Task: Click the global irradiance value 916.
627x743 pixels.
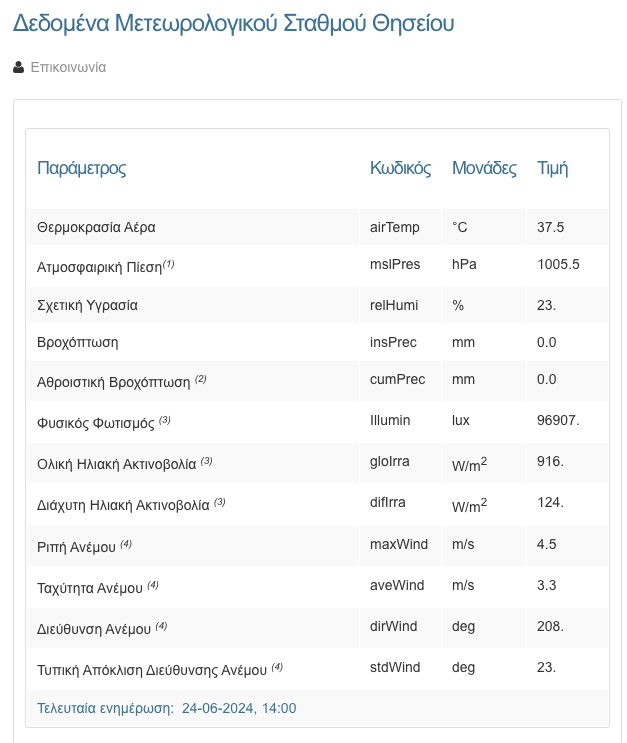Action: [550, 461]
